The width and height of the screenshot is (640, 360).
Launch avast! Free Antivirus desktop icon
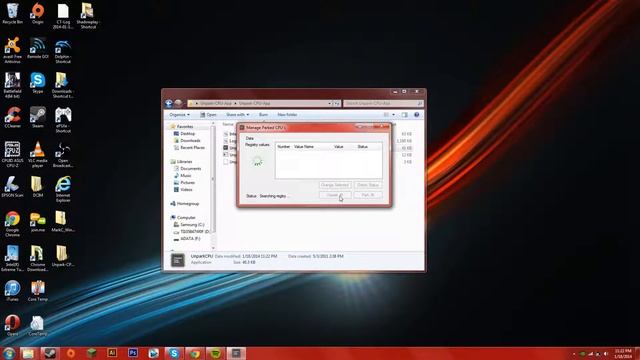13,51
